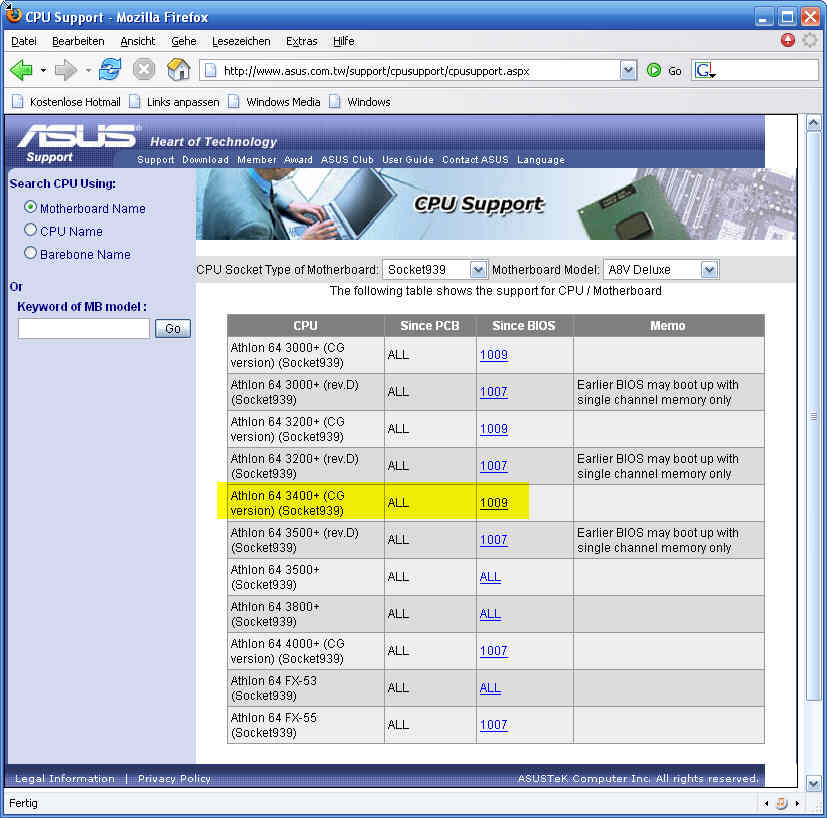Open the home page house icon
Image resolution: width=827 pixels, height=818 pixels.
[x=179, y=70]
